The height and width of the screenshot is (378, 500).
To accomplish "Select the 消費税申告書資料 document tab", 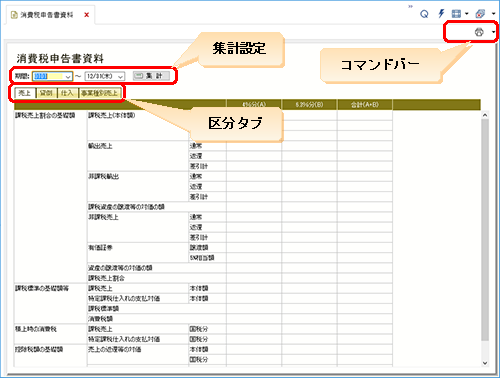I will tap(50, 15).
